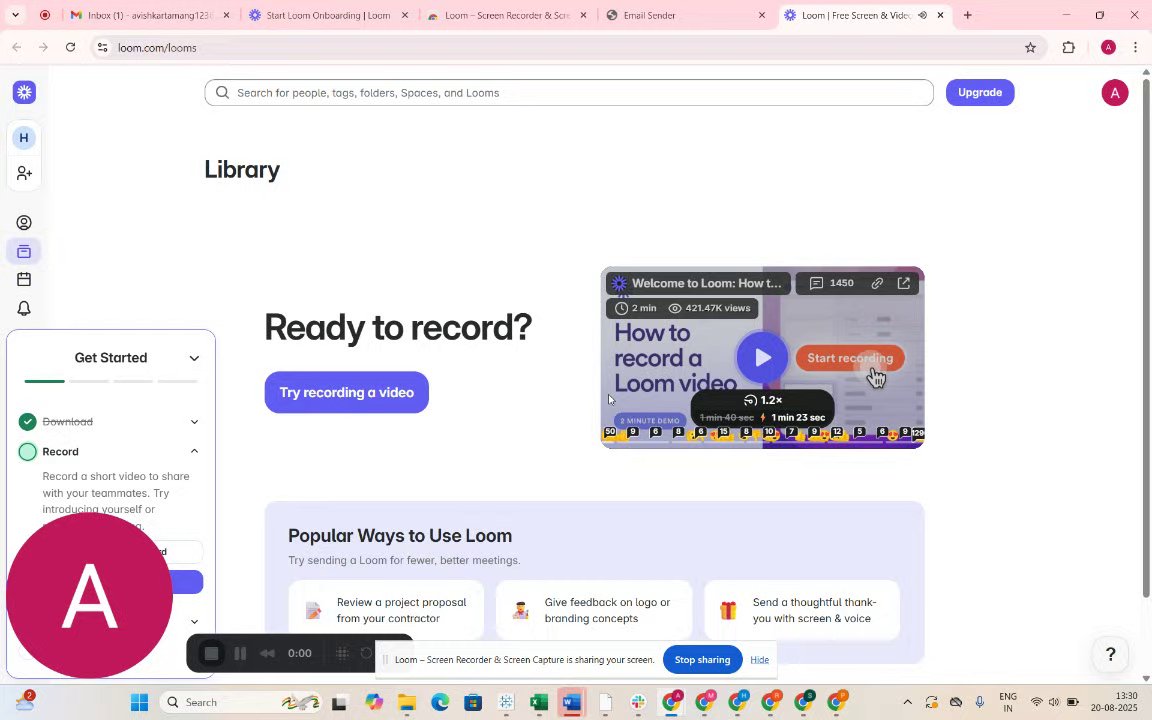Screen dimensions: 1152x720
Task: Click the microphone icon in system tray
Action: (979, 702)
